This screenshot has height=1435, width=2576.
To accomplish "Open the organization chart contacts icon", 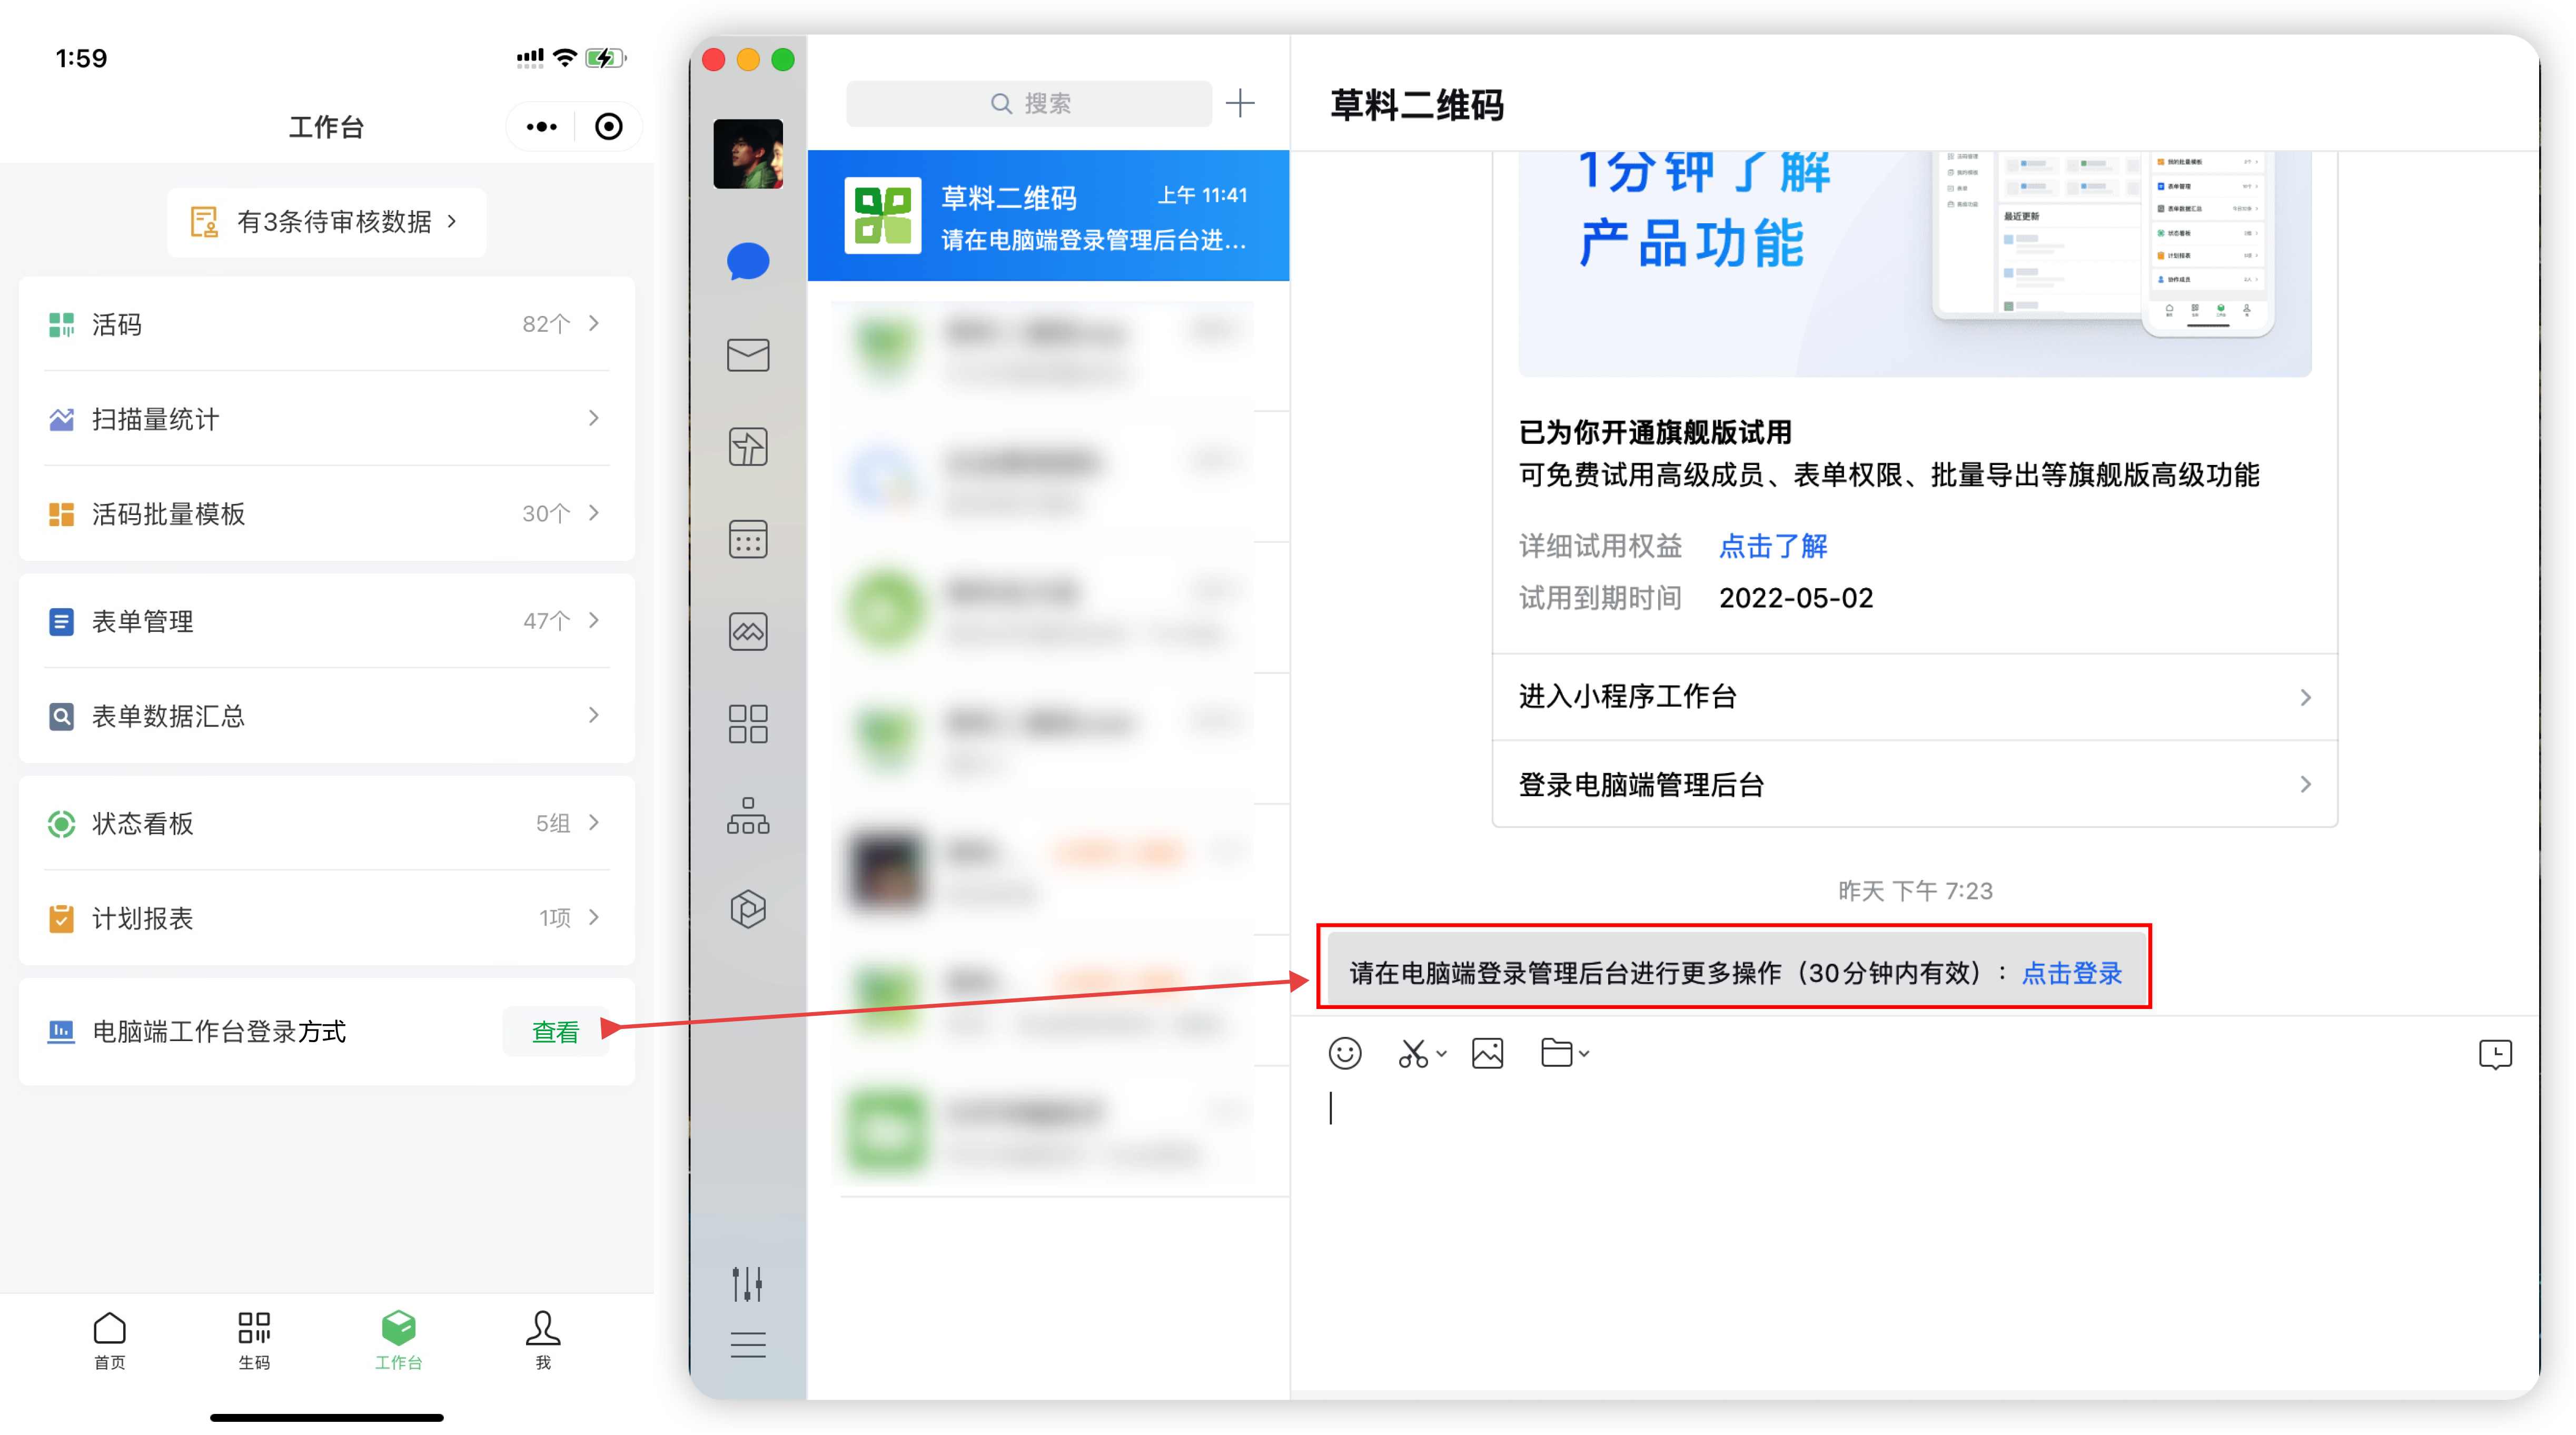I will tap(748, 815).
